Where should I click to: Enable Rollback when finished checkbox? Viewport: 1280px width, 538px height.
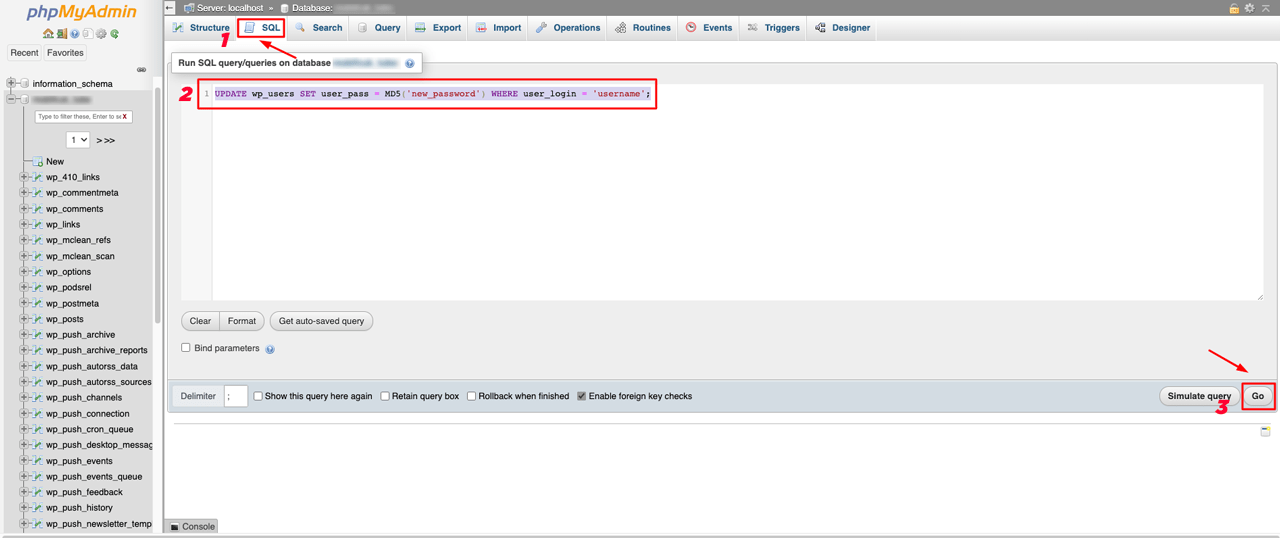472,396
